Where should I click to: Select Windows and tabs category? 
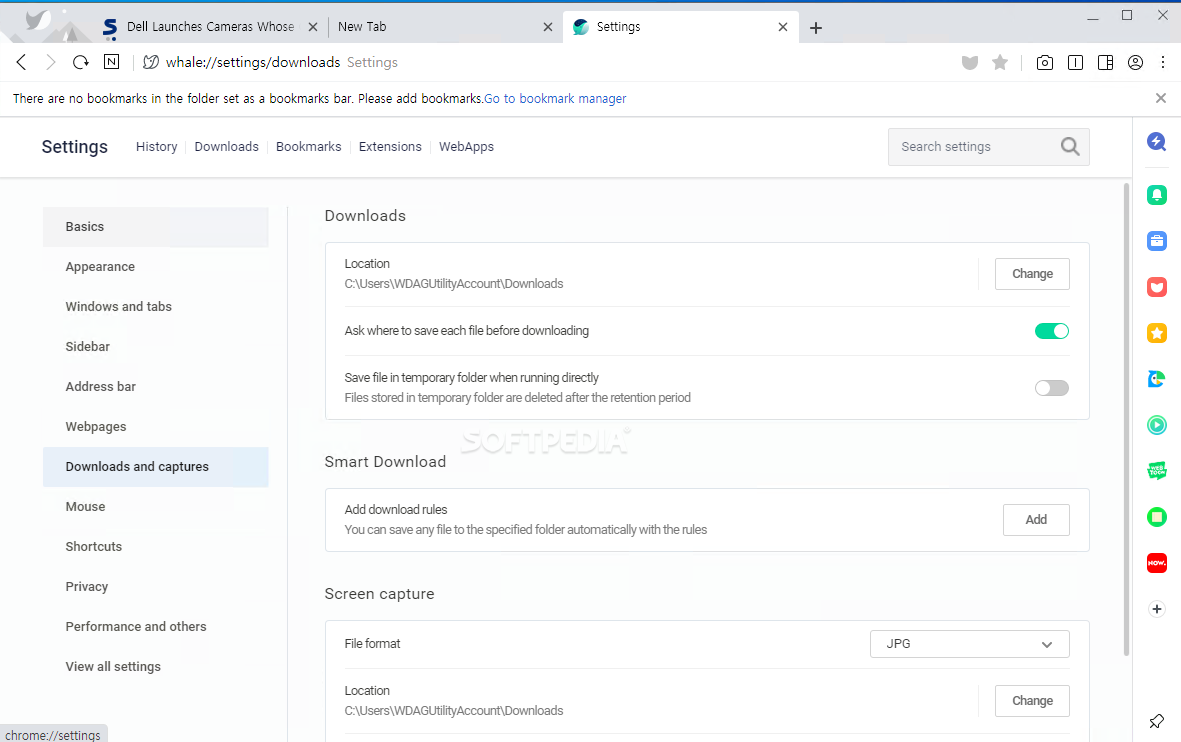[x=156, y=307]
